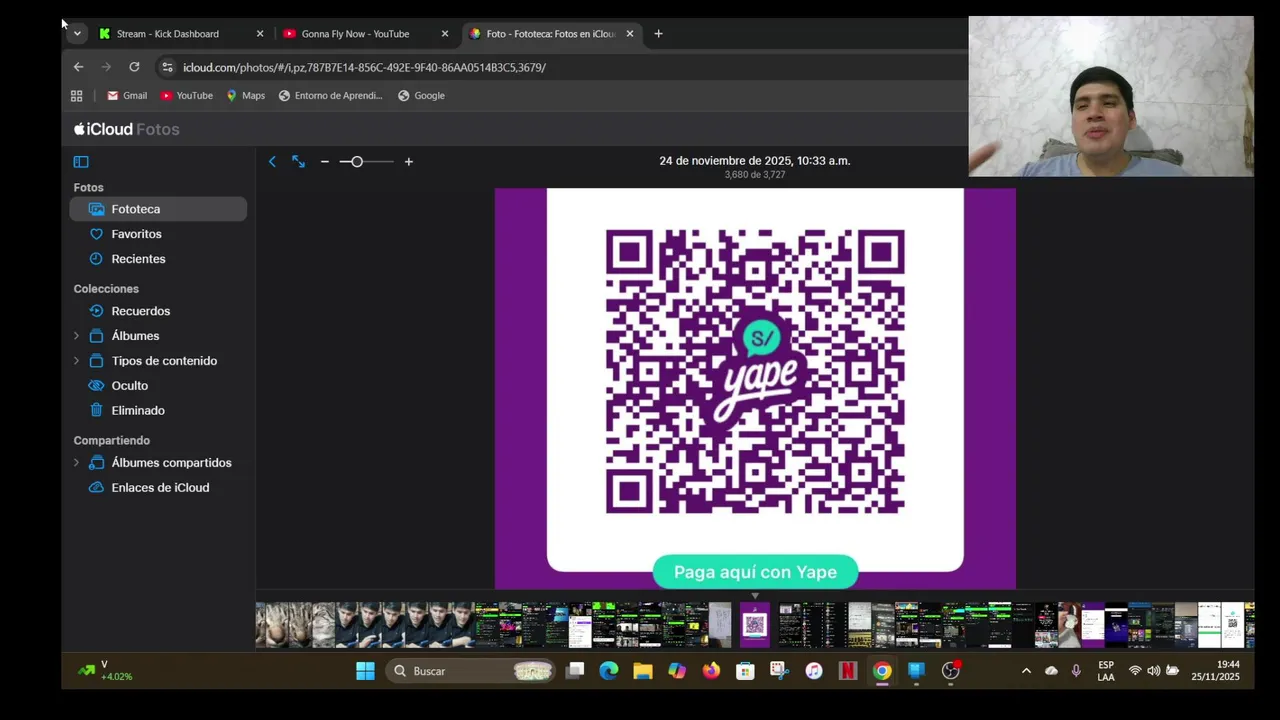This screenshot has width=1280, height=720.
Task: View site information icon in address bar
Action: [167, 67]
